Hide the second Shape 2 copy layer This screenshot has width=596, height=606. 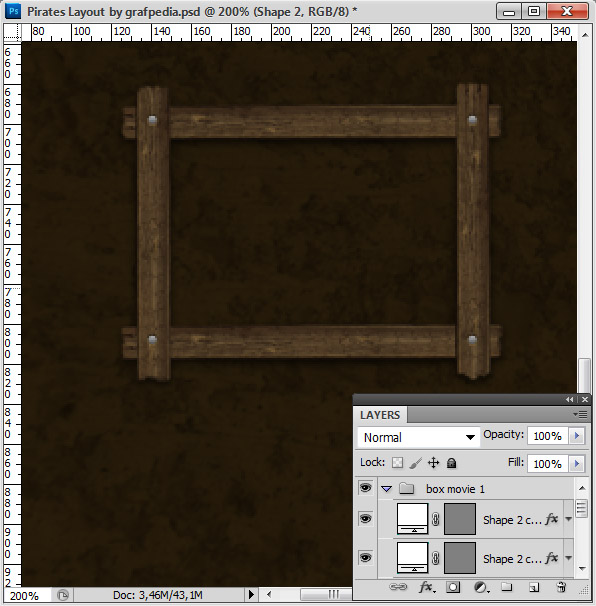tap(365, 558)
